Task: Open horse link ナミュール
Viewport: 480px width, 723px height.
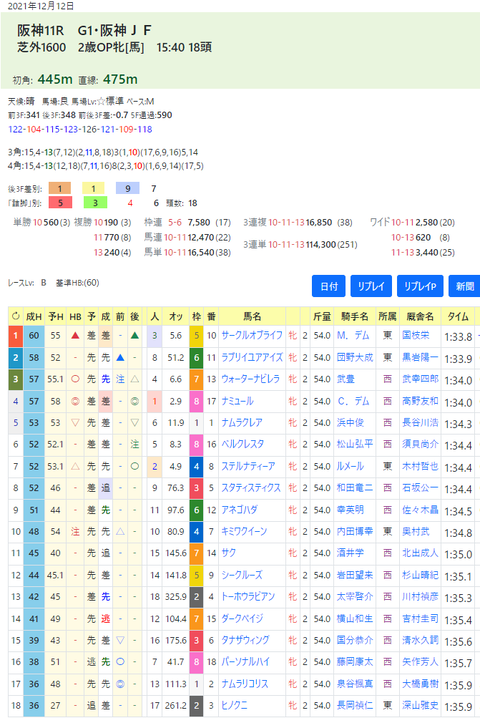Action: 237,401
